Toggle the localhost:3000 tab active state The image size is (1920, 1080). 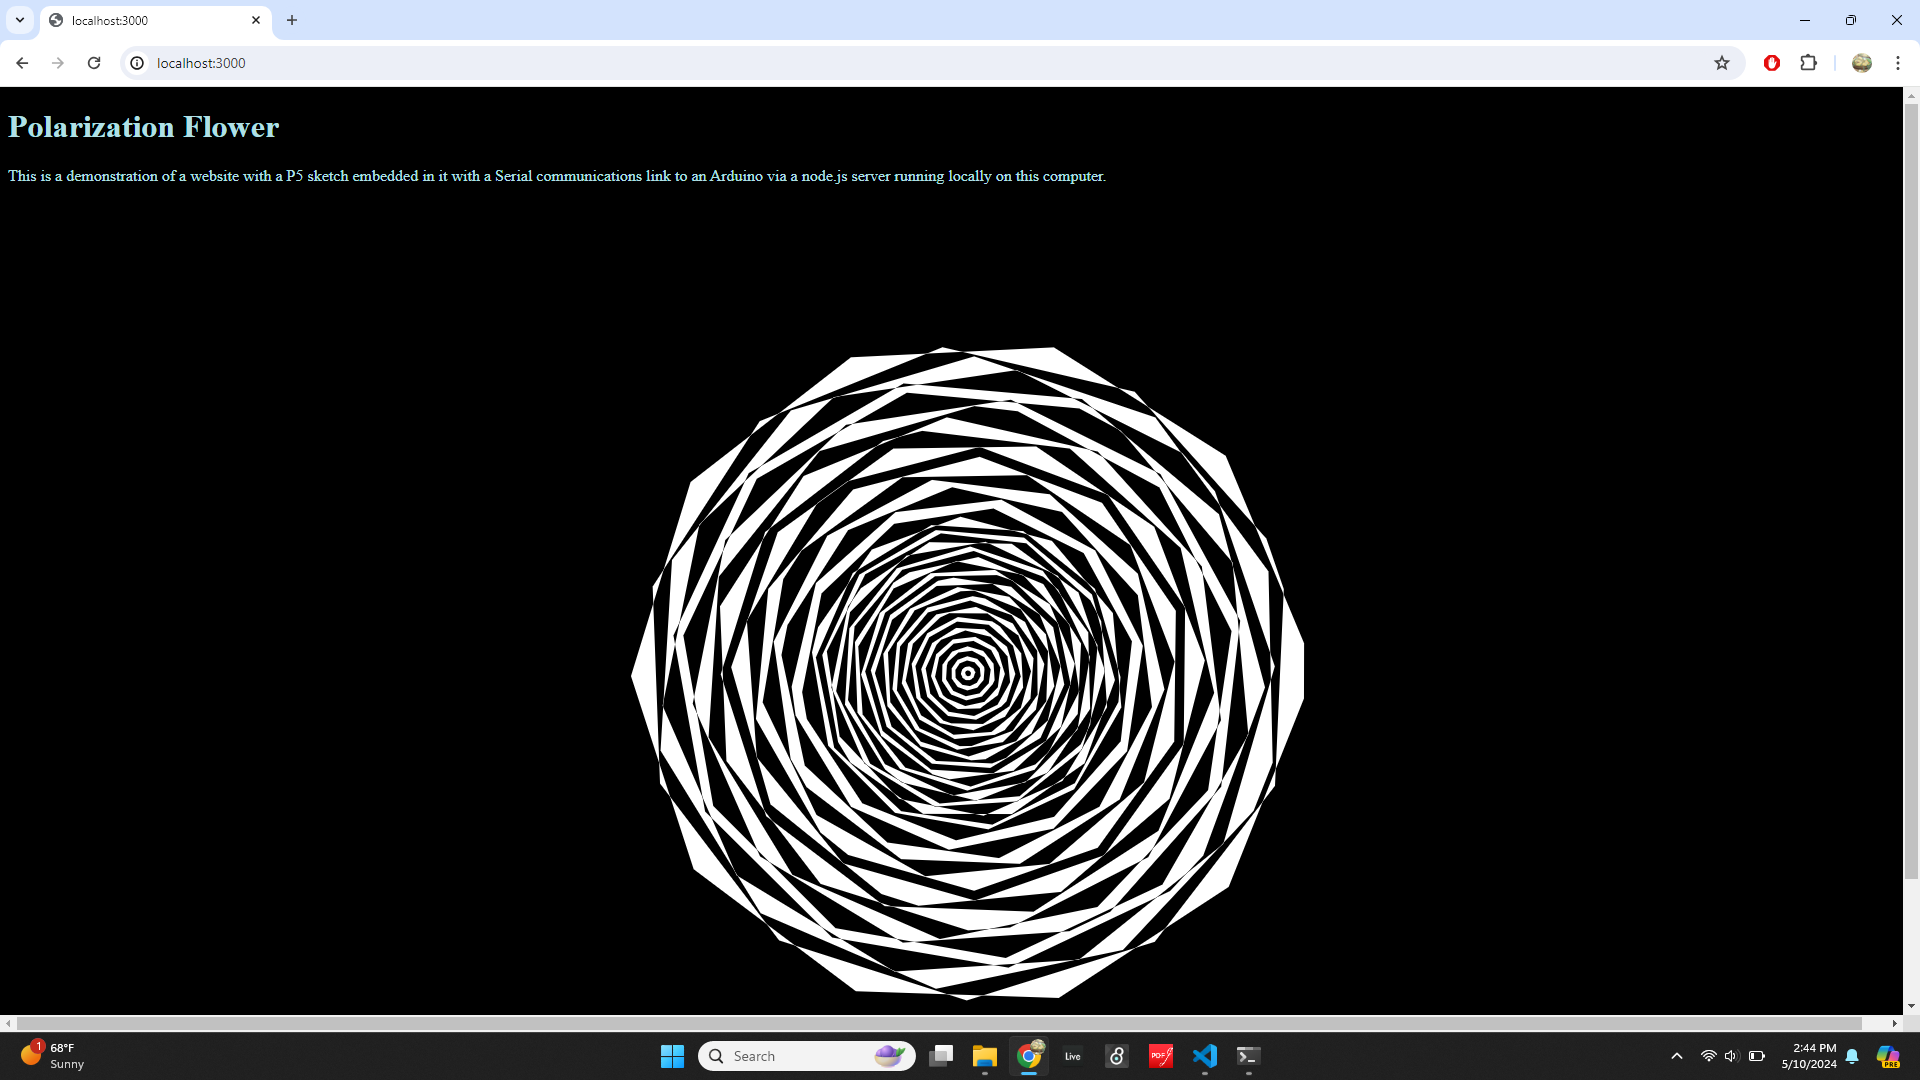(148, 20)
